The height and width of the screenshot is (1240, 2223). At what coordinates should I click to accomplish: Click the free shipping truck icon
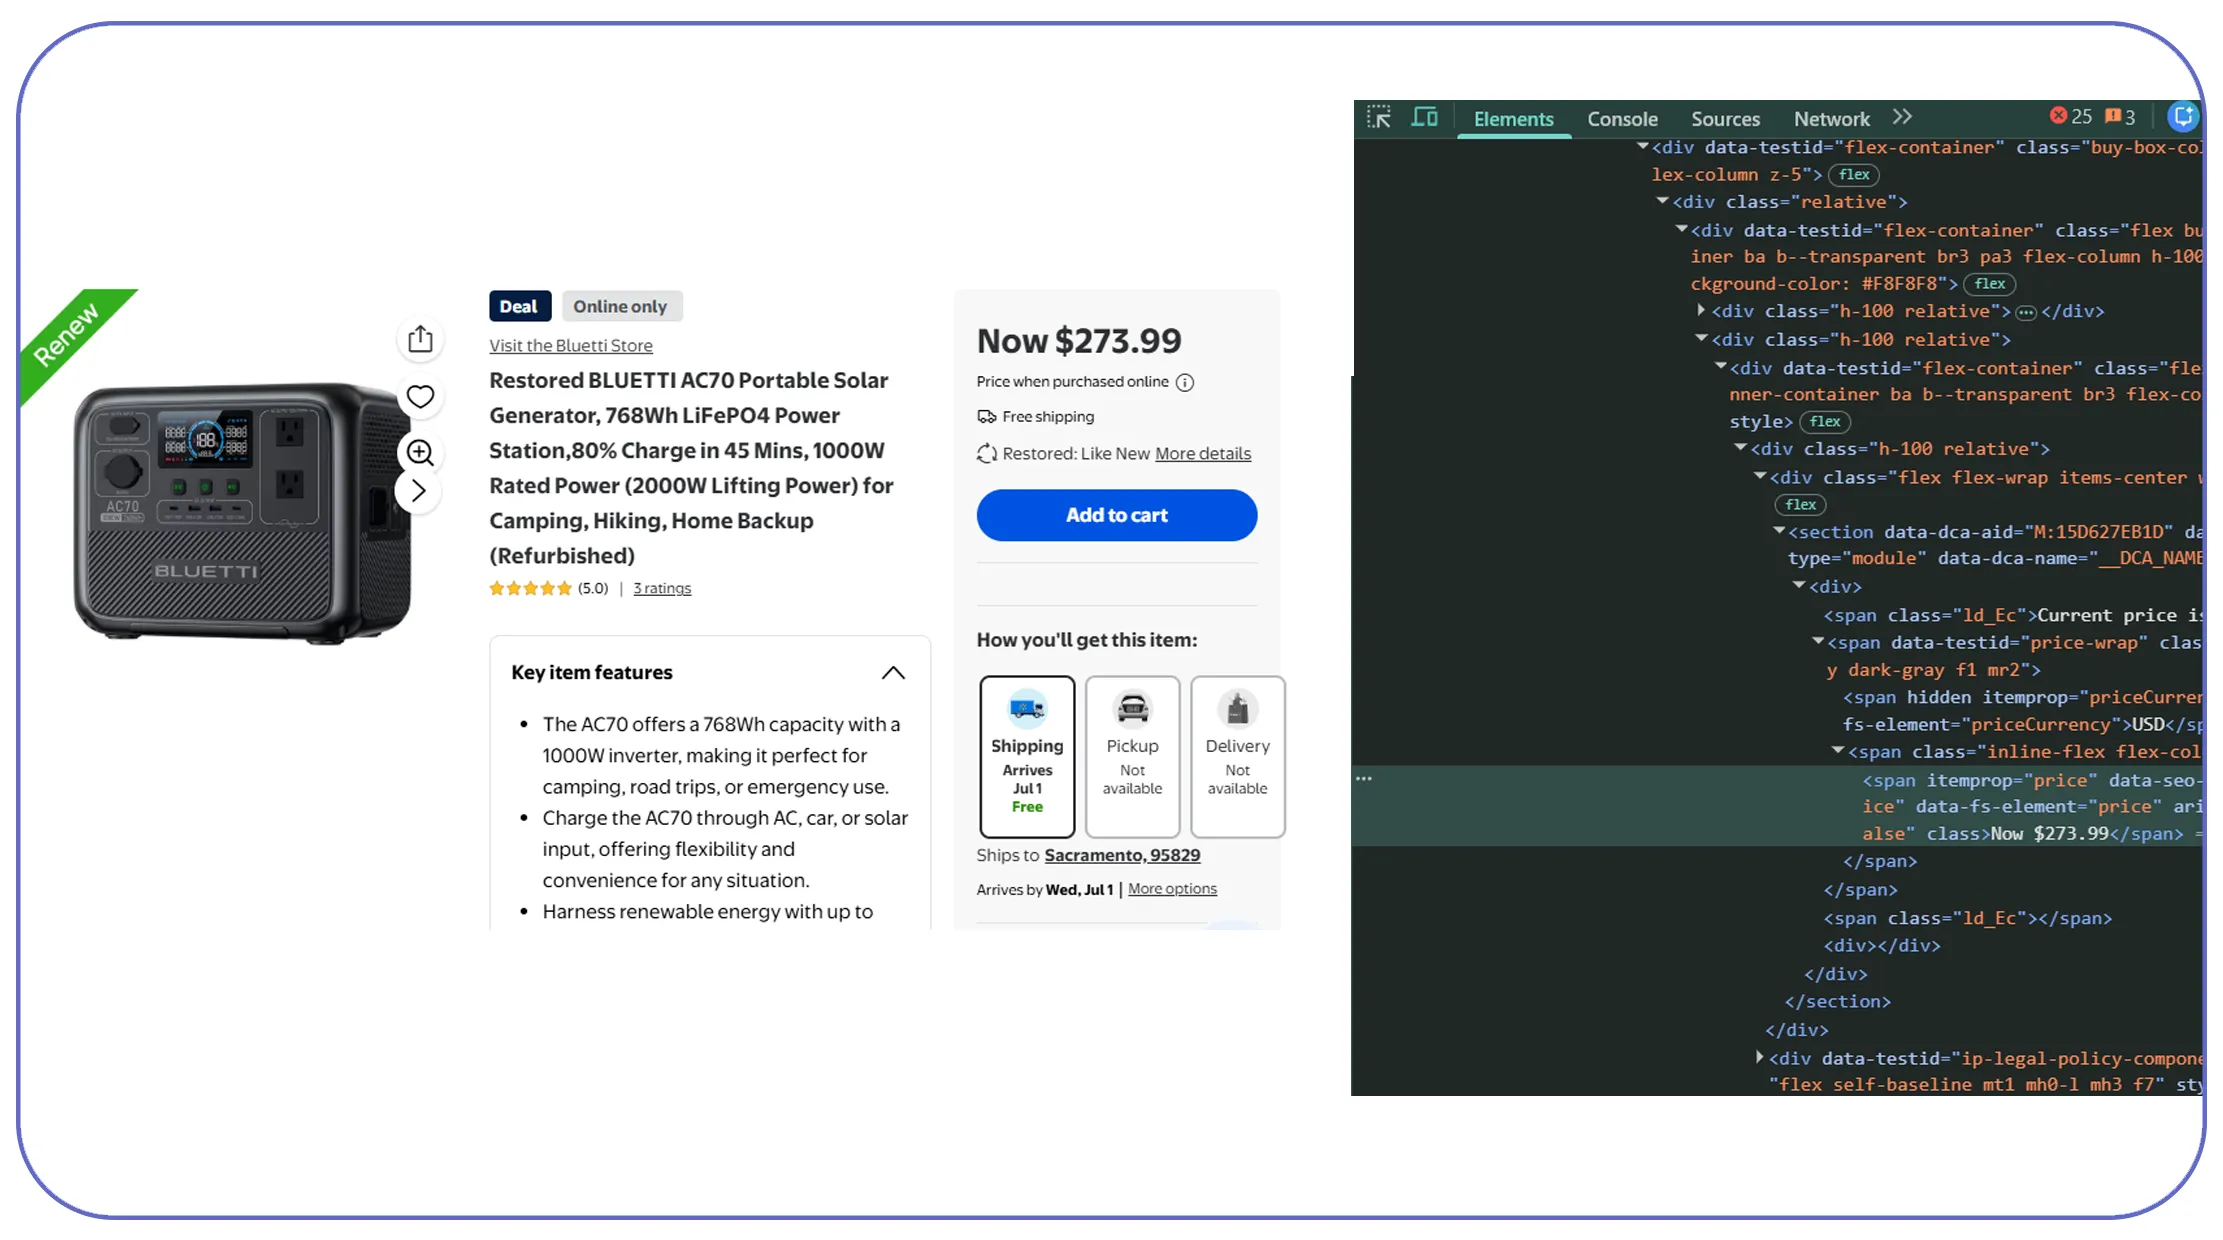986,416
